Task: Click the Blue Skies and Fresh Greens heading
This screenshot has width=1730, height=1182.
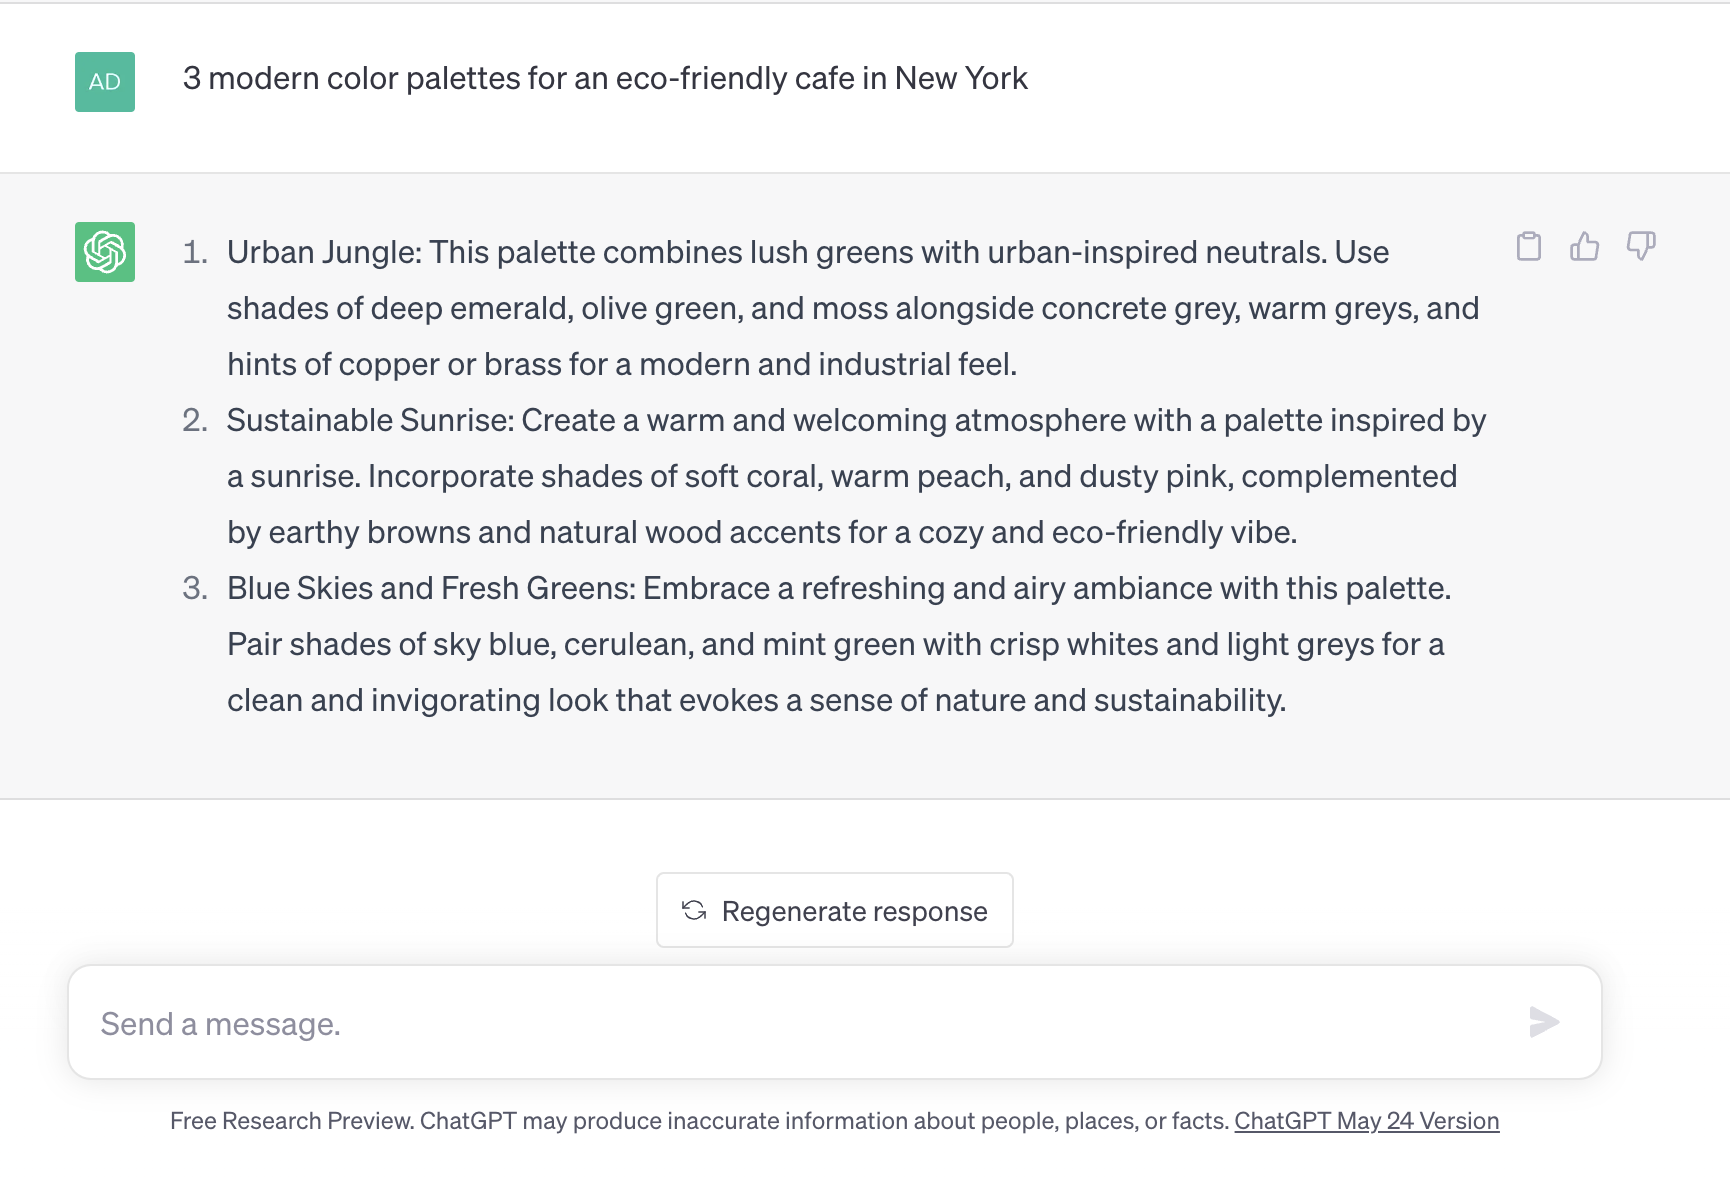Action: click(x=431, y=588)
